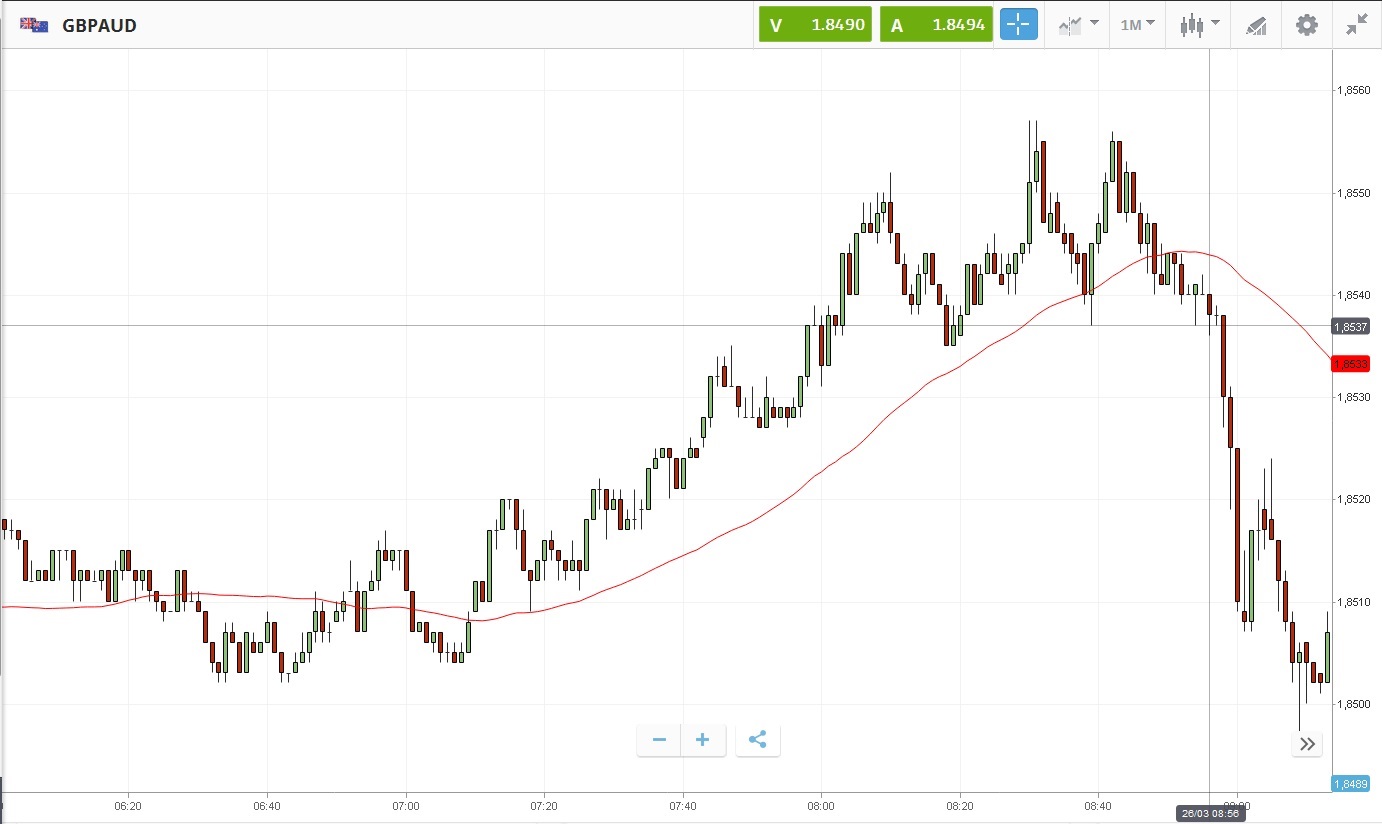Click the collapse/exit fullscreen arrows icon

click(1357, 25)
